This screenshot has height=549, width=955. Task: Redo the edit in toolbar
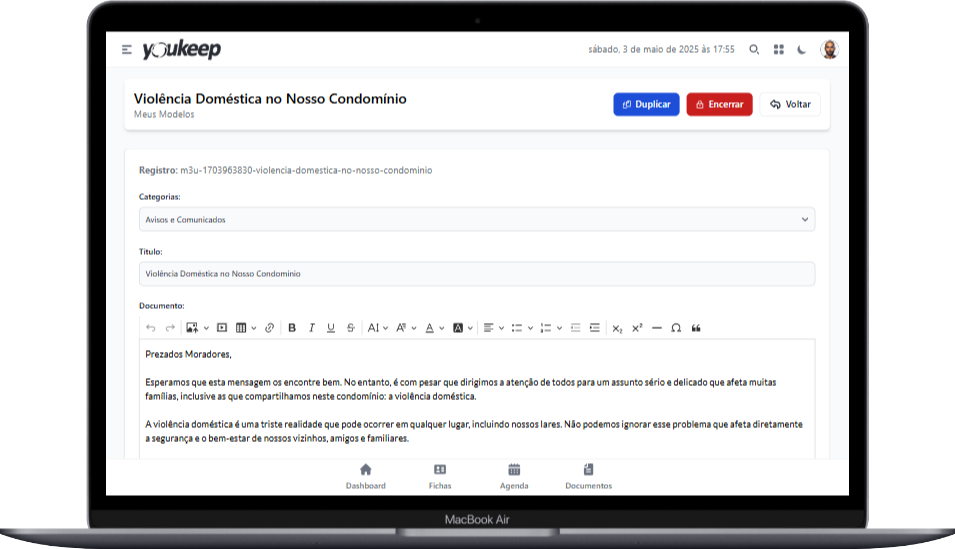170,328
